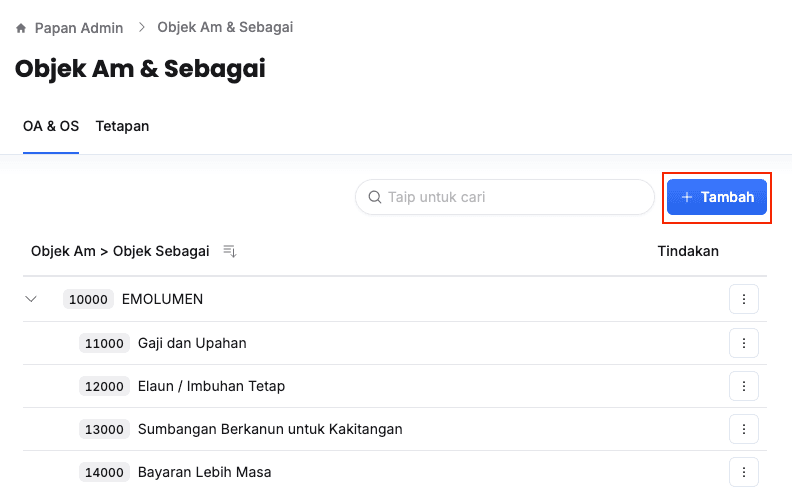This screenshot has width=792, height=490.
Task: Click the search magnifier icon
Action: [375, 197]
